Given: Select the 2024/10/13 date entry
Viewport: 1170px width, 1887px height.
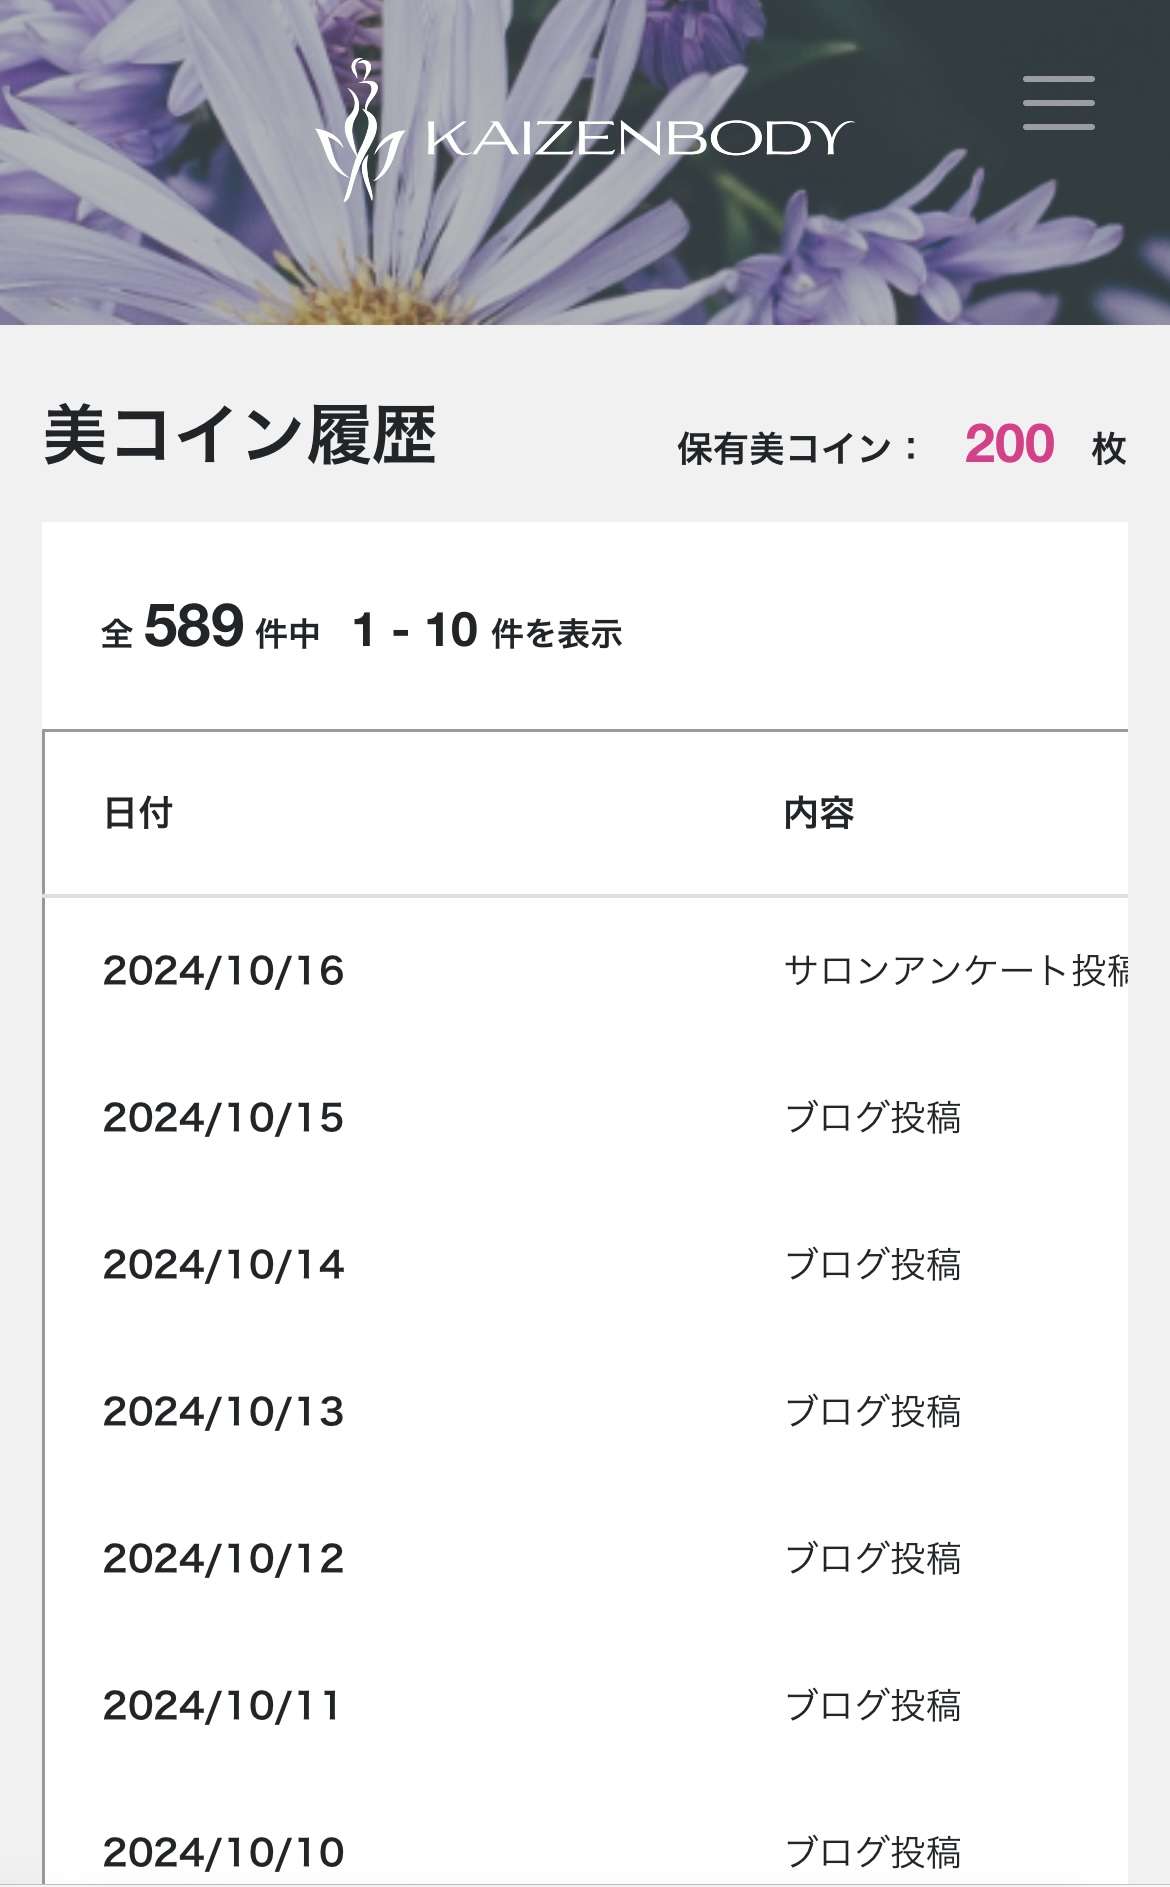Looking at the screenshot, I should [223, 1412].
